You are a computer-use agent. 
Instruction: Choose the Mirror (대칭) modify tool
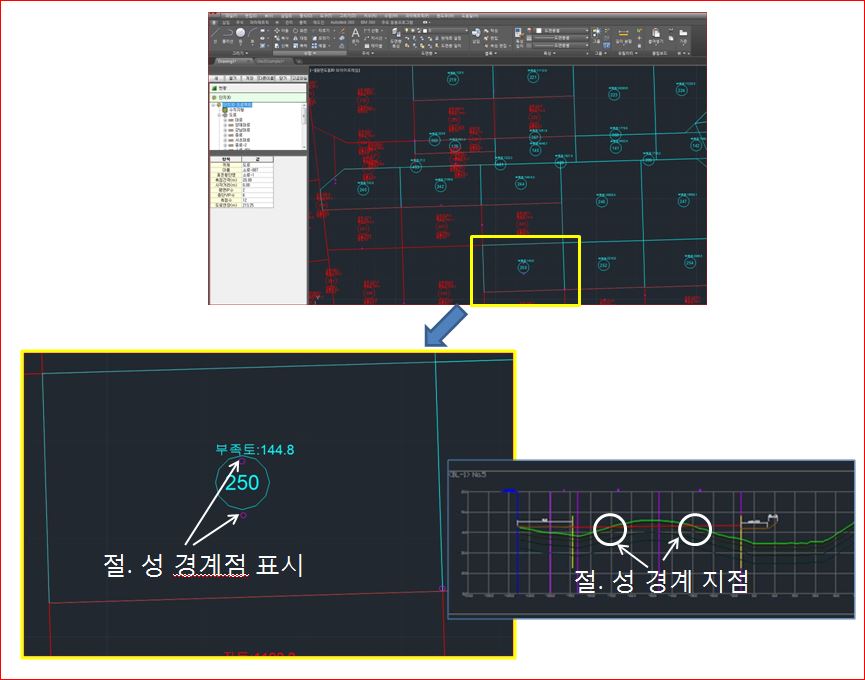[300, 38]
